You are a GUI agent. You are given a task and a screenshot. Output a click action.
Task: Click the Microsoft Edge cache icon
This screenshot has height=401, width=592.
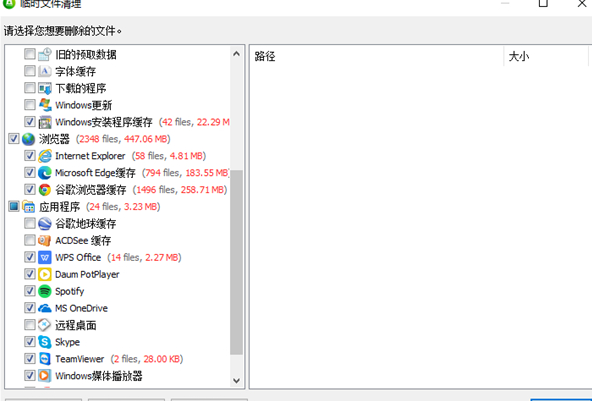pyautogui.click(x=45, y=173)
